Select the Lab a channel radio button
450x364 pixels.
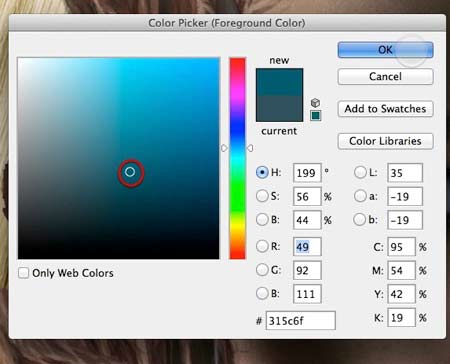(x=360, y=196)
